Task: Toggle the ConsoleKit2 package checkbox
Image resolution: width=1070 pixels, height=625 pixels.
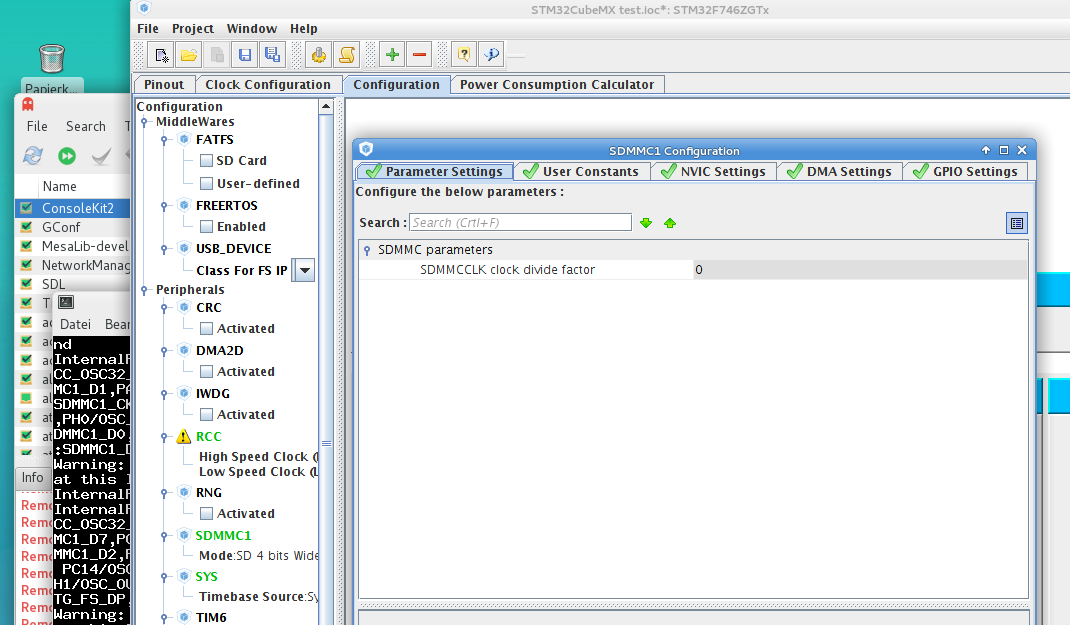Action: click(x=27, y=208)
